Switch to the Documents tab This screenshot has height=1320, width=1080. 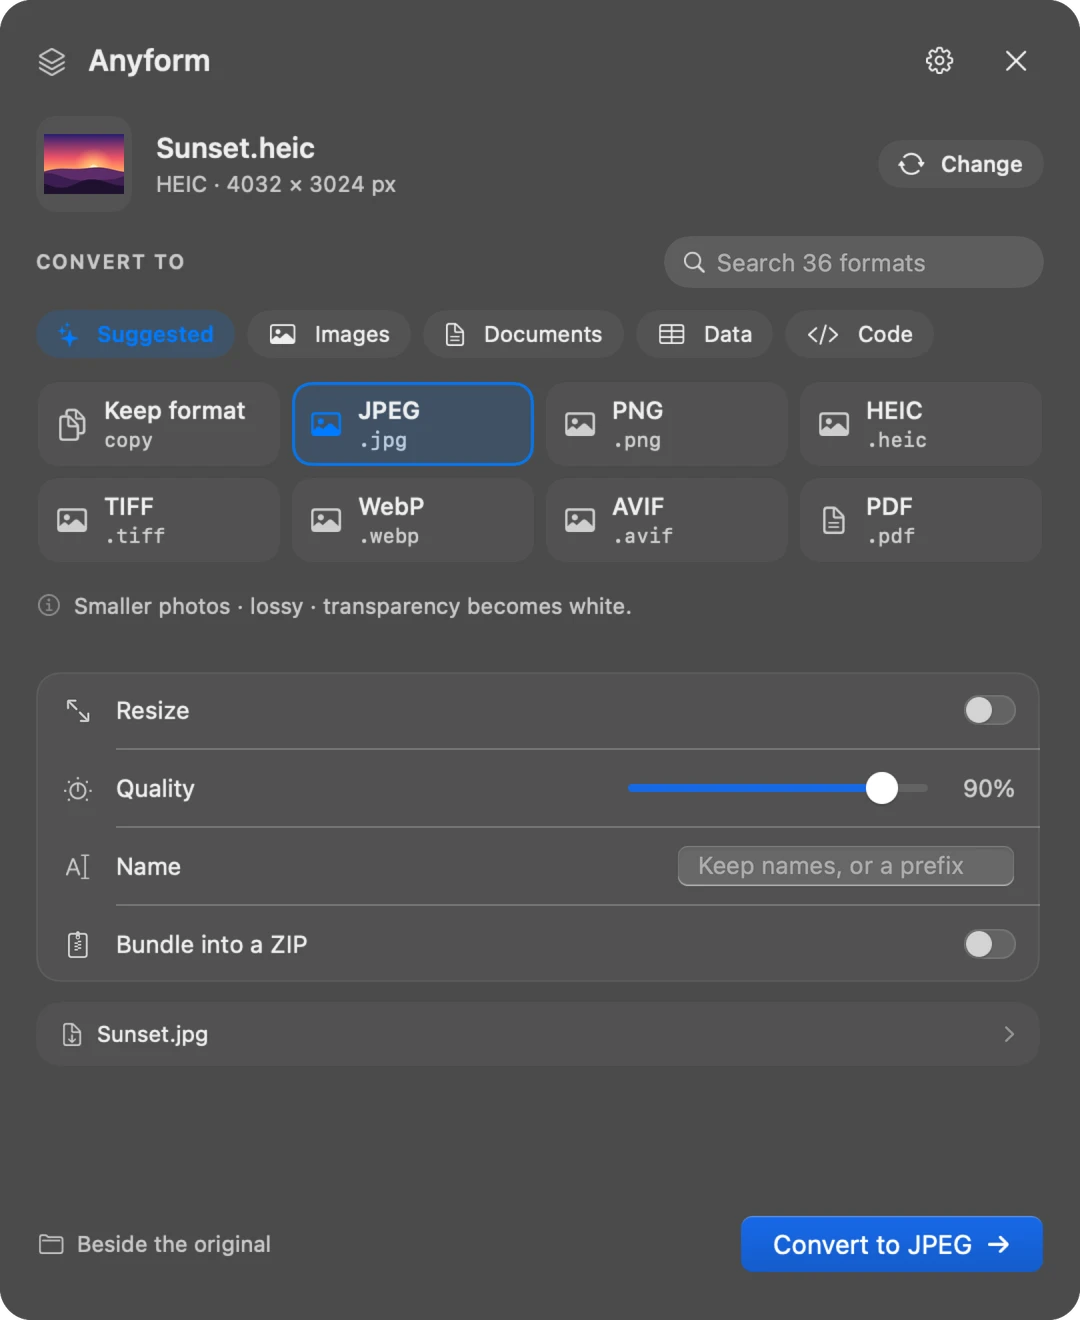coord(523,334)
